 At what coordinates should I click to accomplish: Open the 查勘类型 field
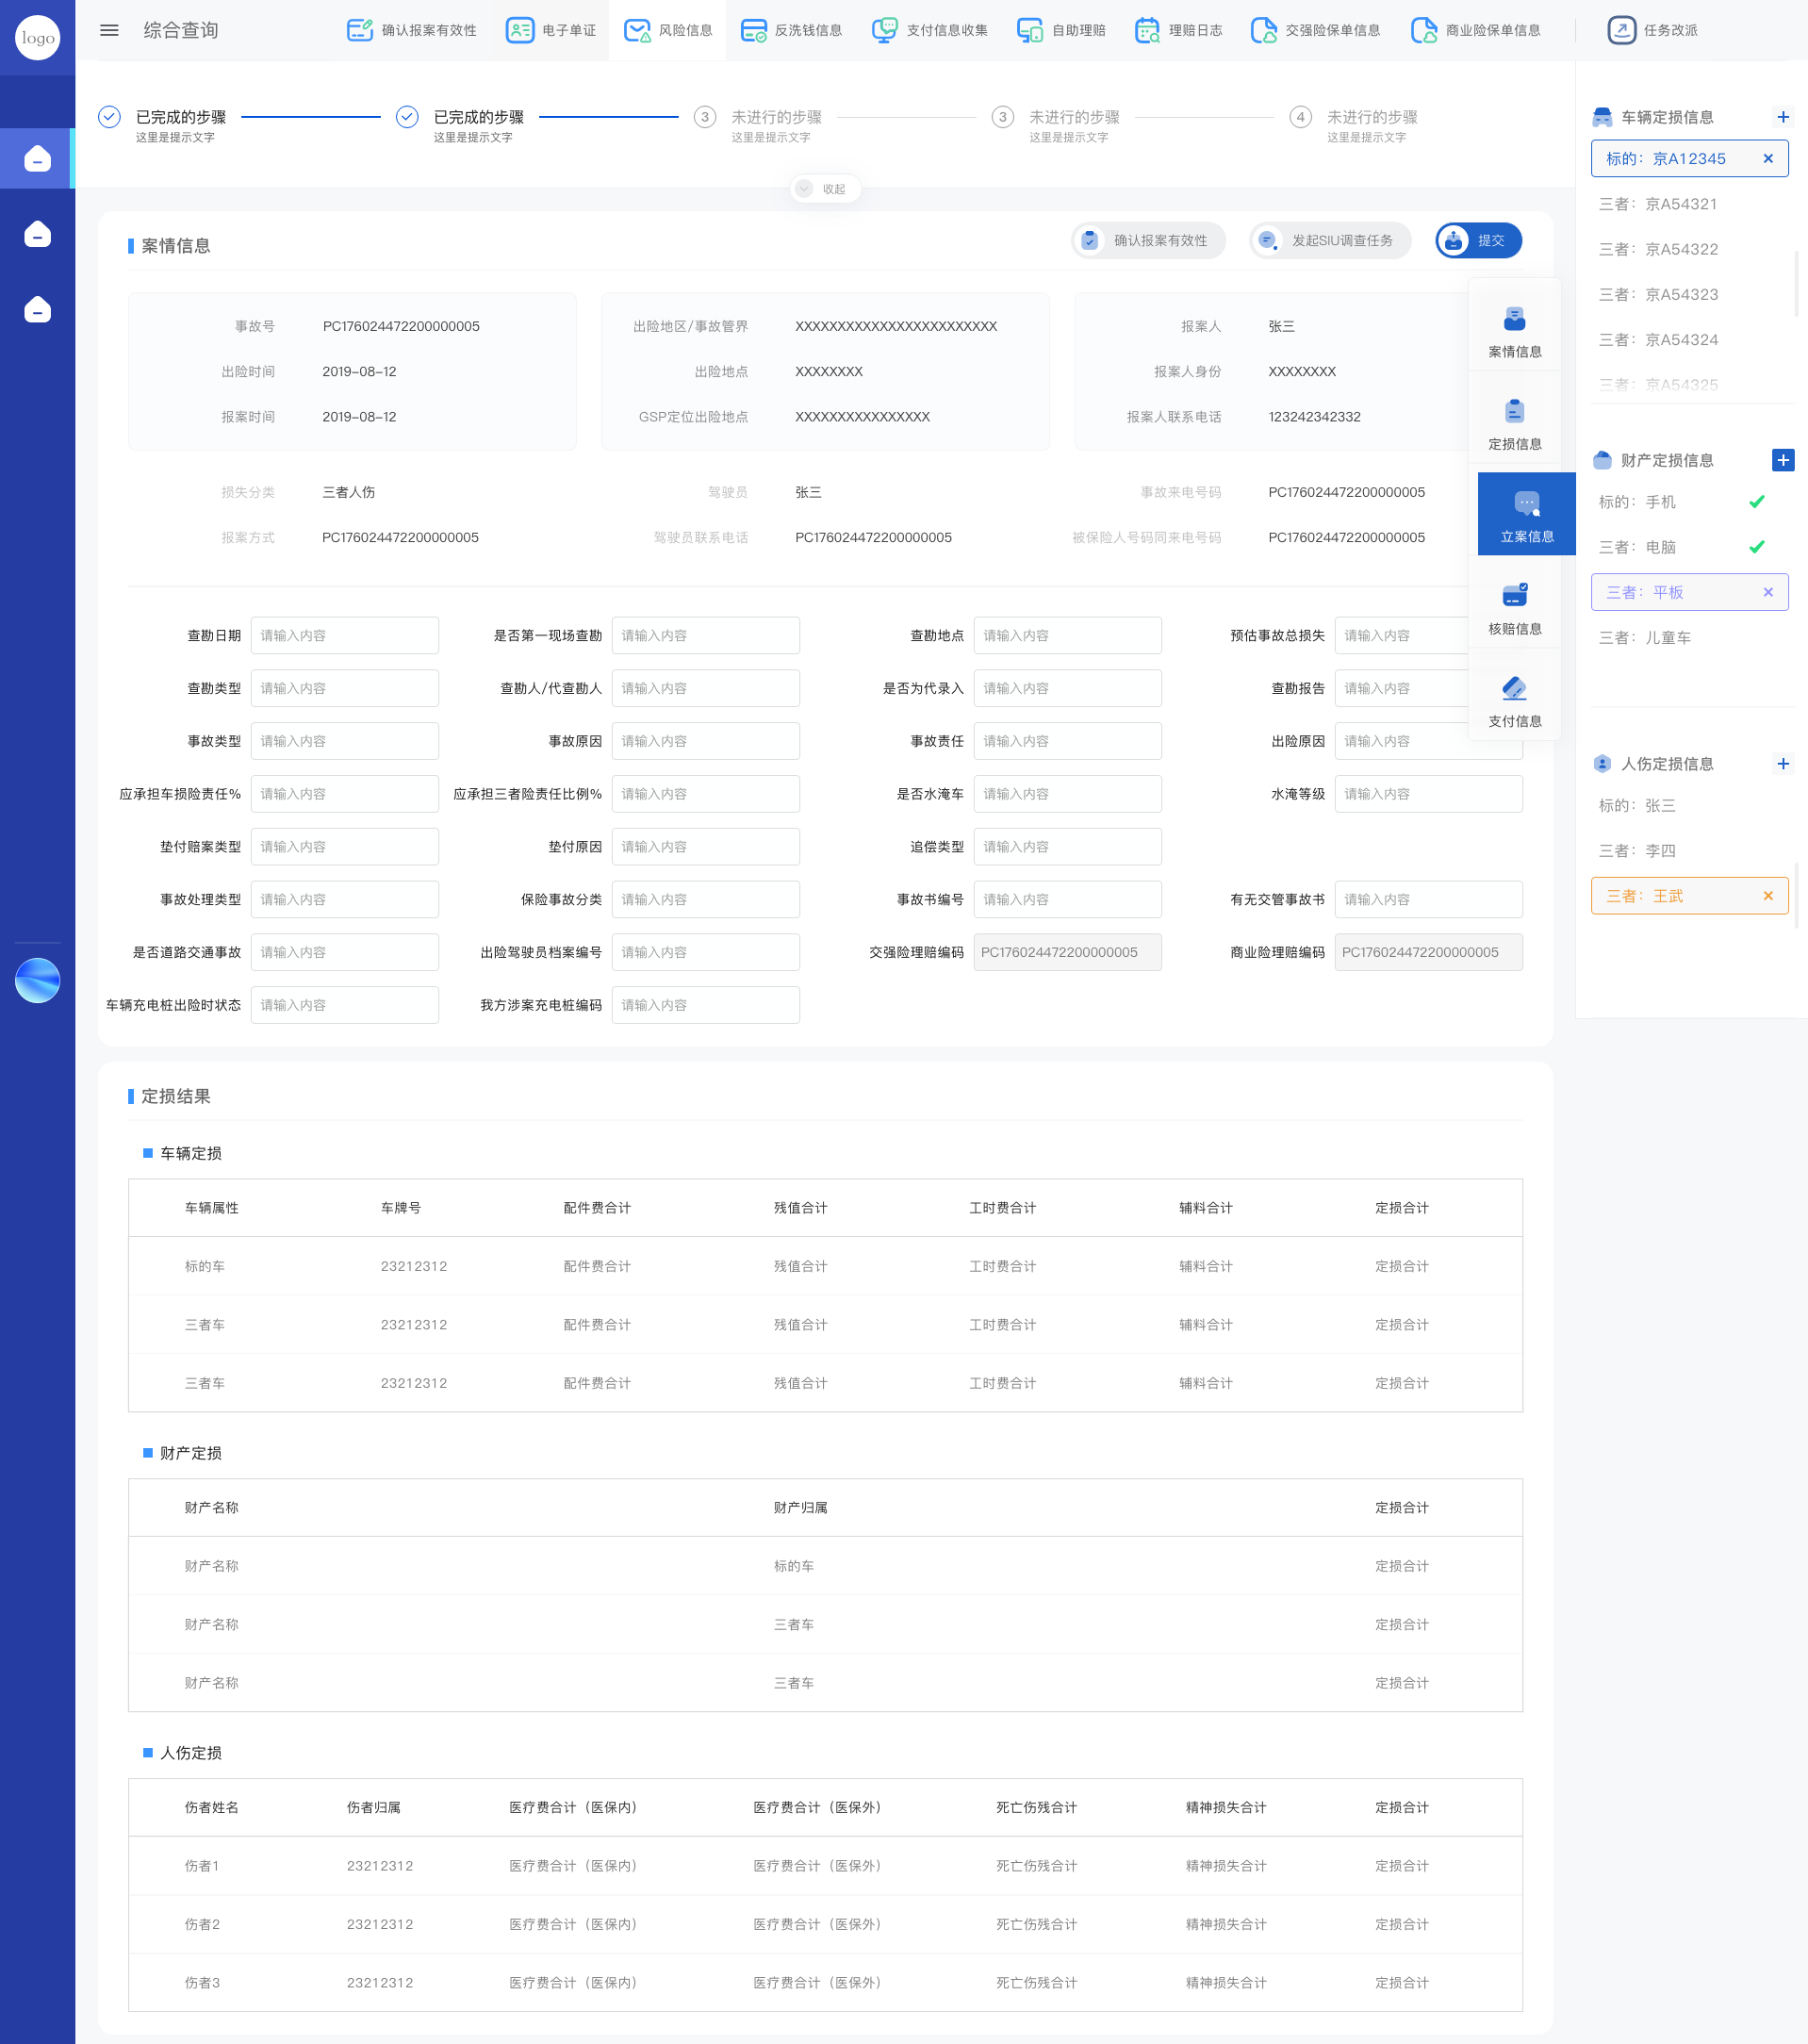click(344, 688)
